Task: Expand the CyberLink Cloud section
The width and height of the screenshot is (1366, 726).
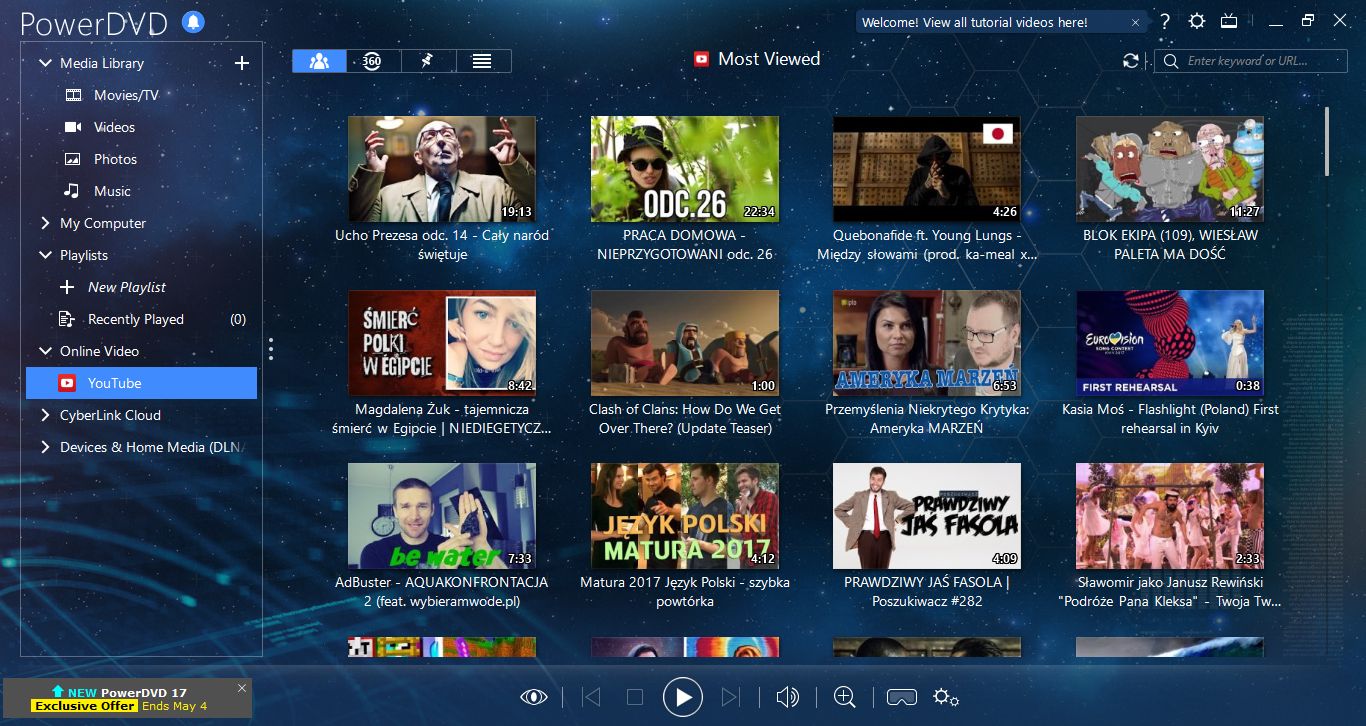Action: coord(45,415)
